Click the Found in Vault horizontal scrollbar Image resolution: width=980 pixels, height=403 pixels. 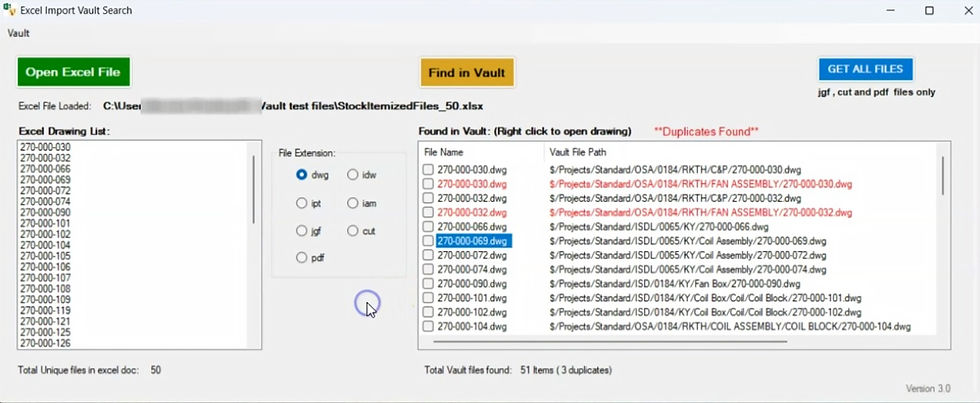point(610,342)
